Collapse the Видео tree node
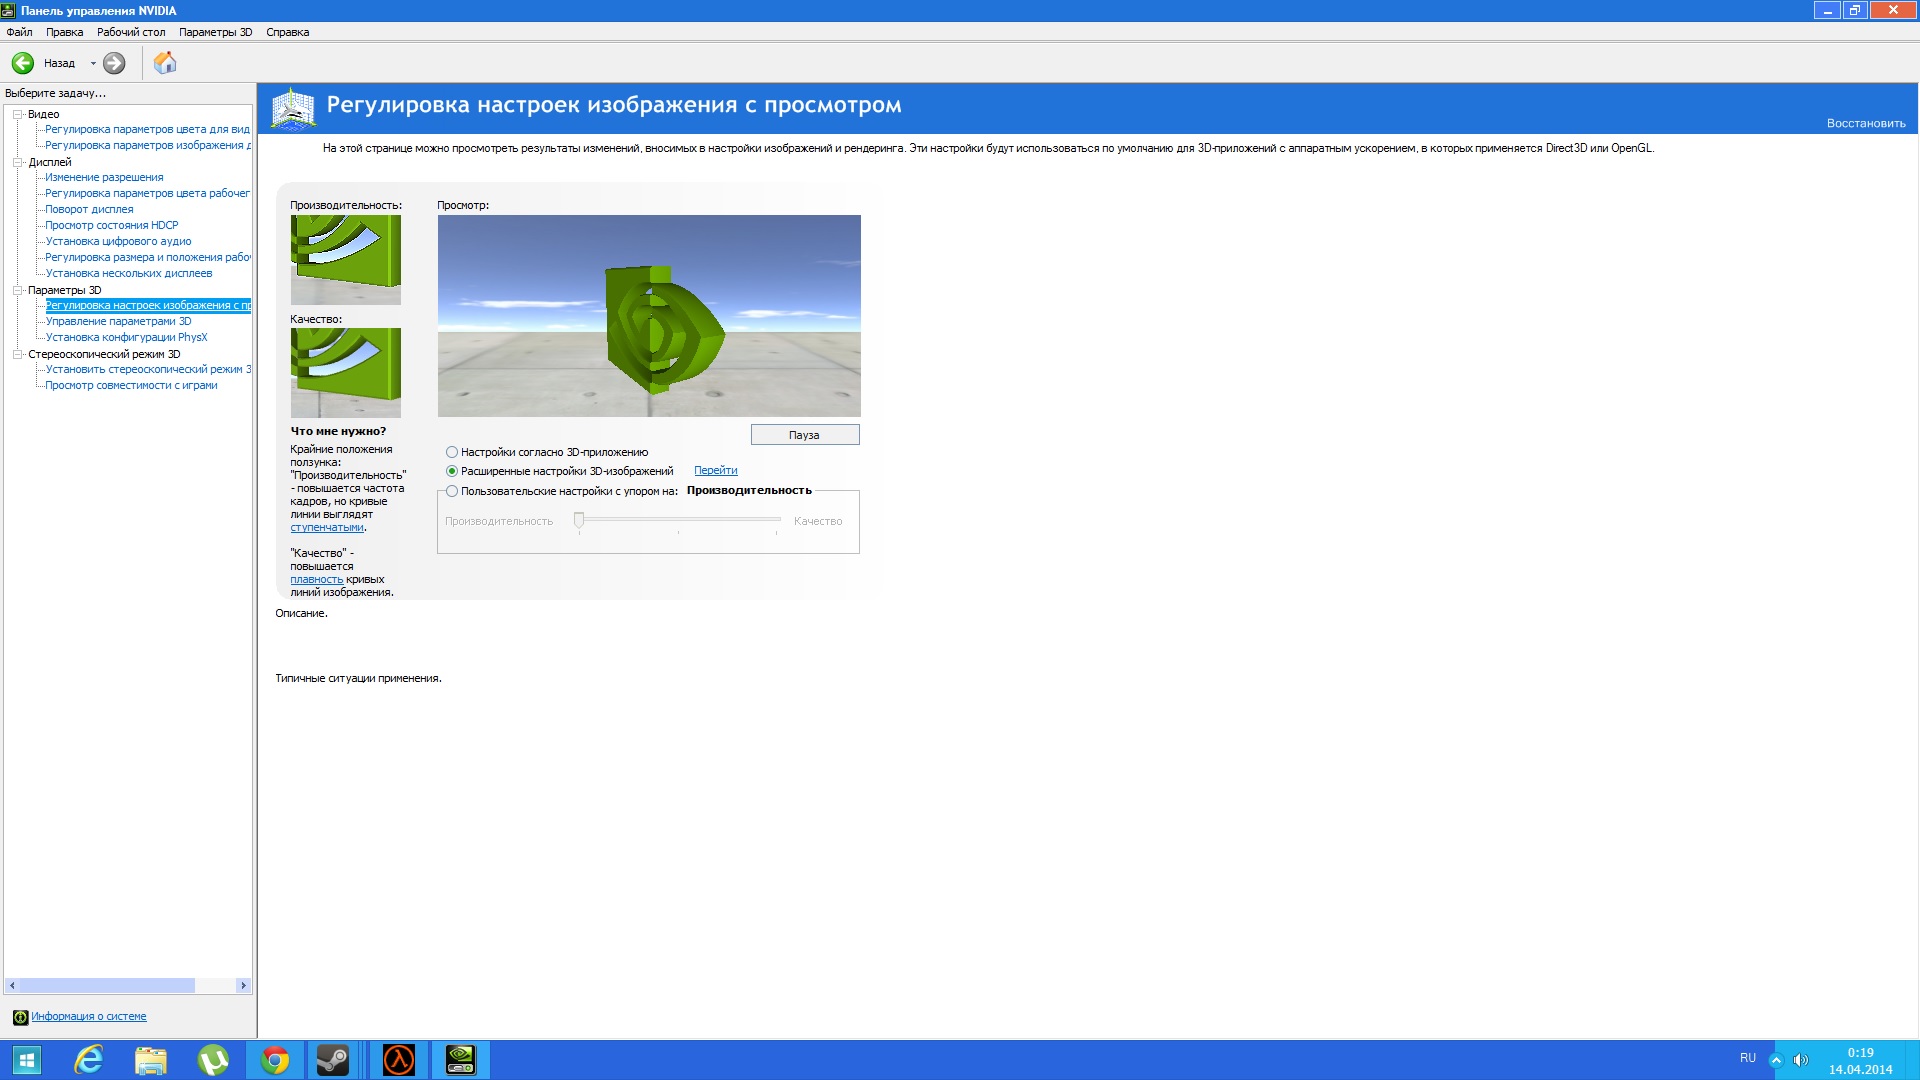1920x1080 pixels. pyautogui.click(x=17, y=114)
